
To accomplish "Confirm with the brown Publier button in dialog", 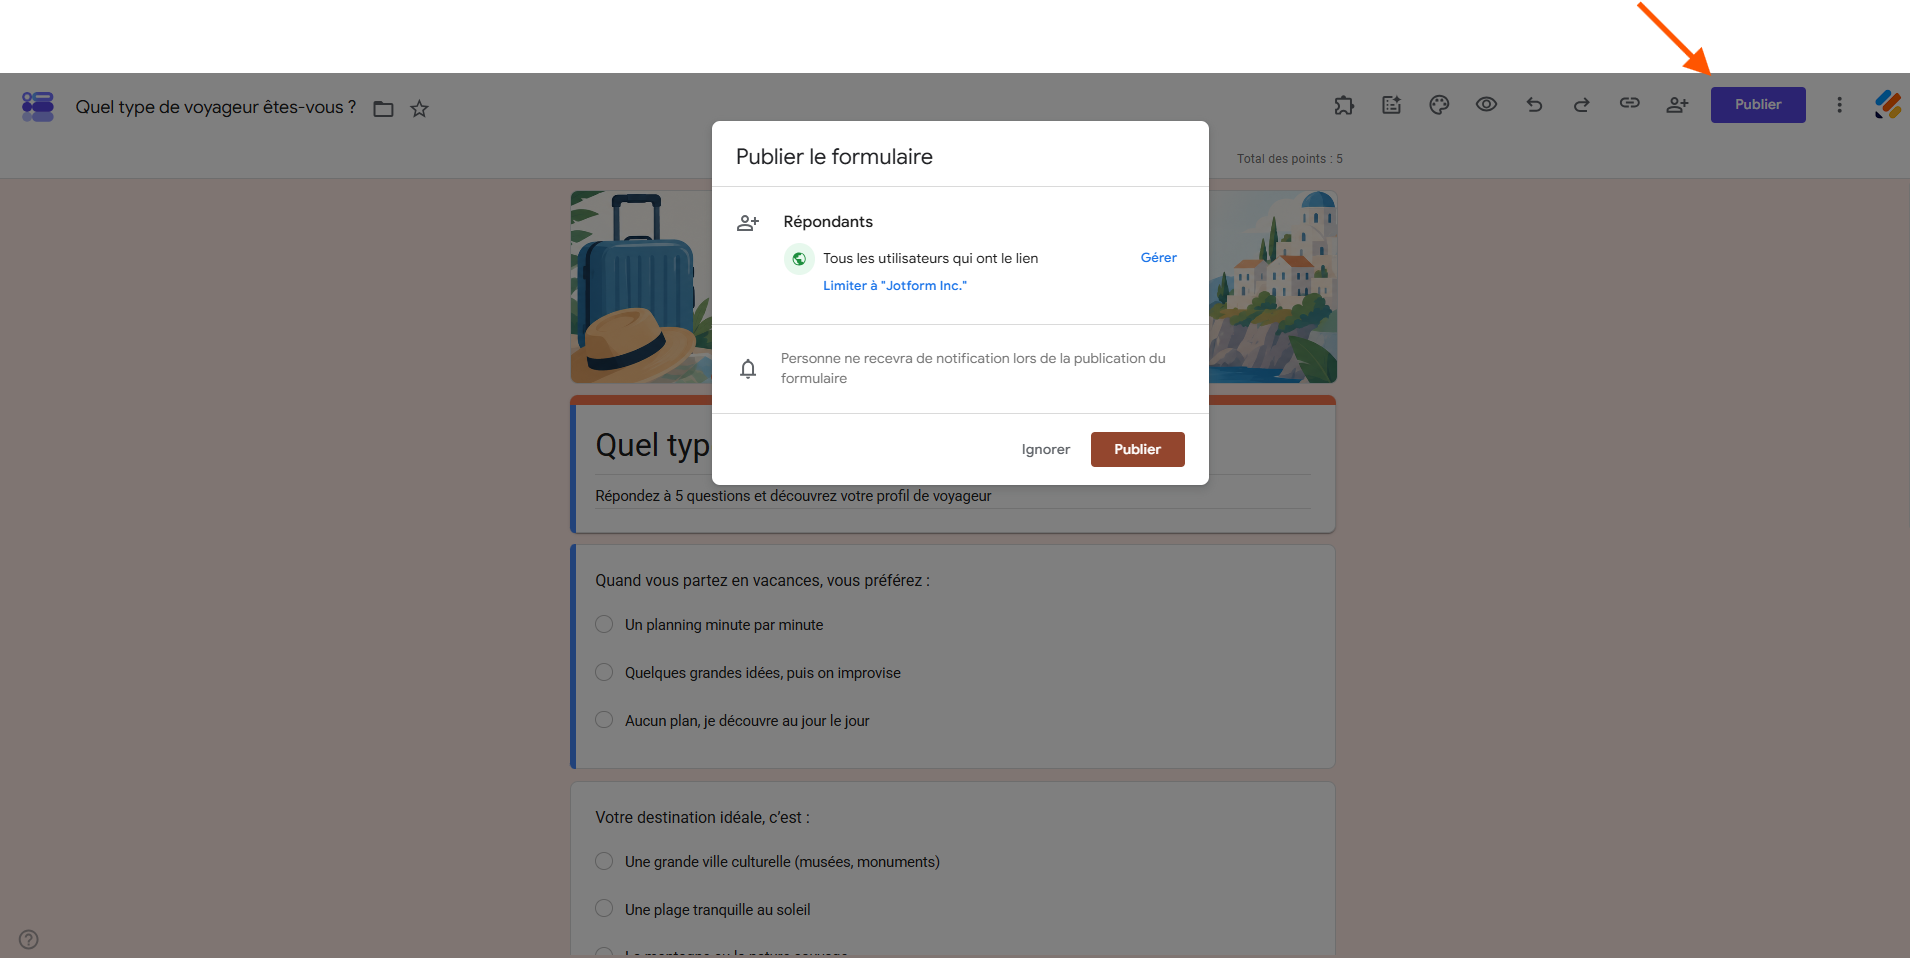I will coord(1137,450).
